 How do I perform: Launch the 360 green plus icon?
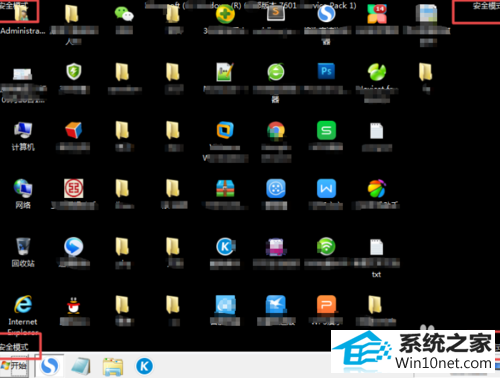[x=225, y=14]
